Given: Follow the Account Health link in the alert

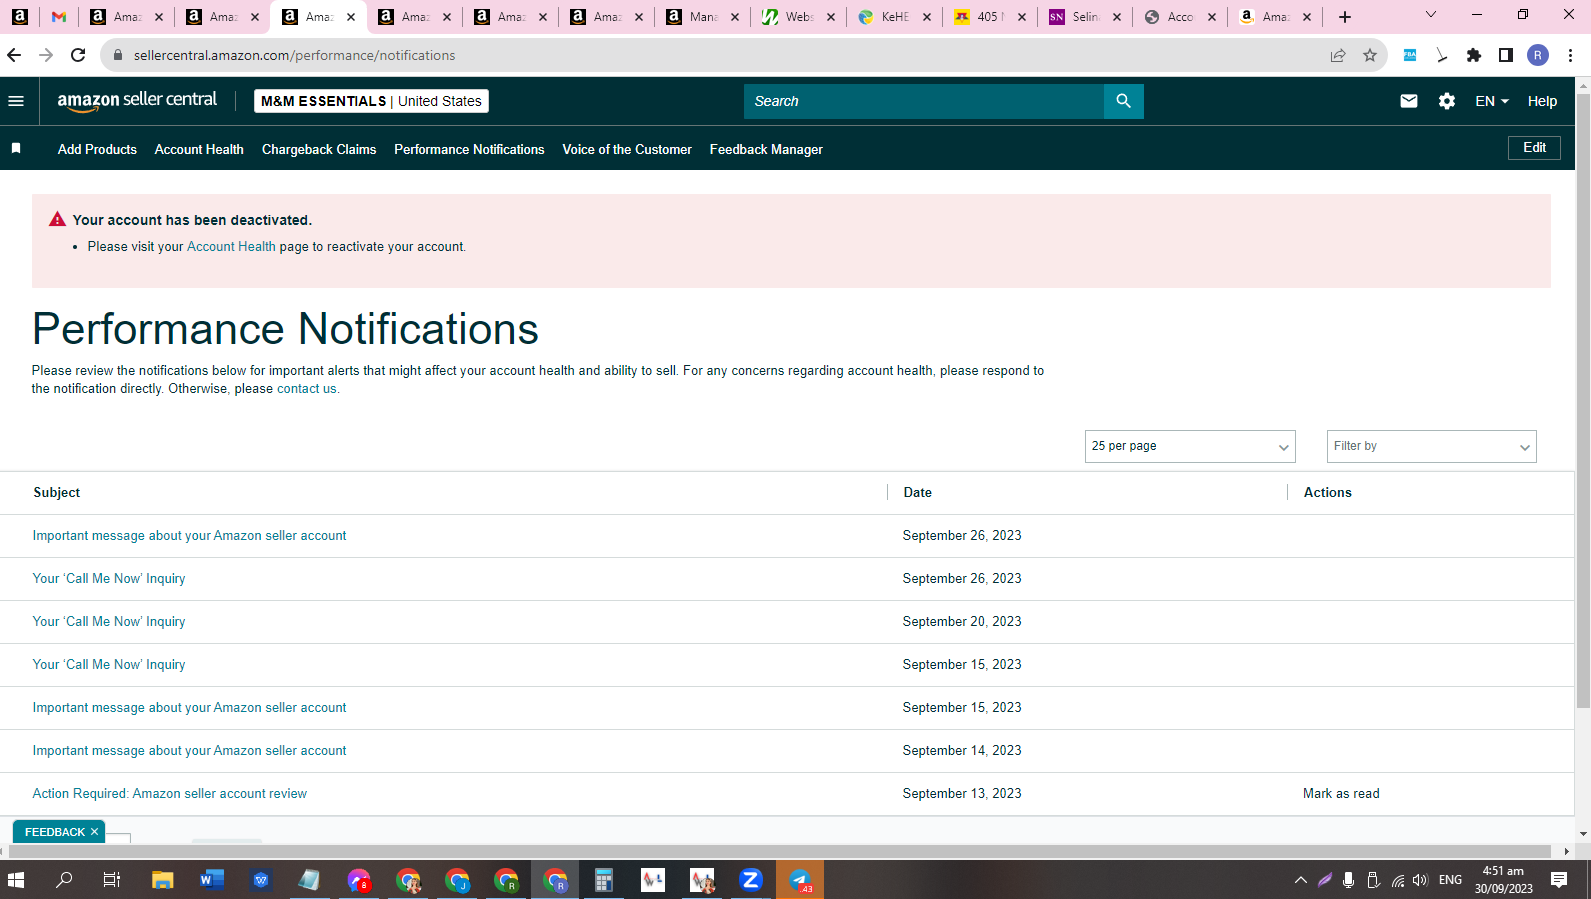Looking at the screenshot, I should pyautogui.click(x=231, y=247).
